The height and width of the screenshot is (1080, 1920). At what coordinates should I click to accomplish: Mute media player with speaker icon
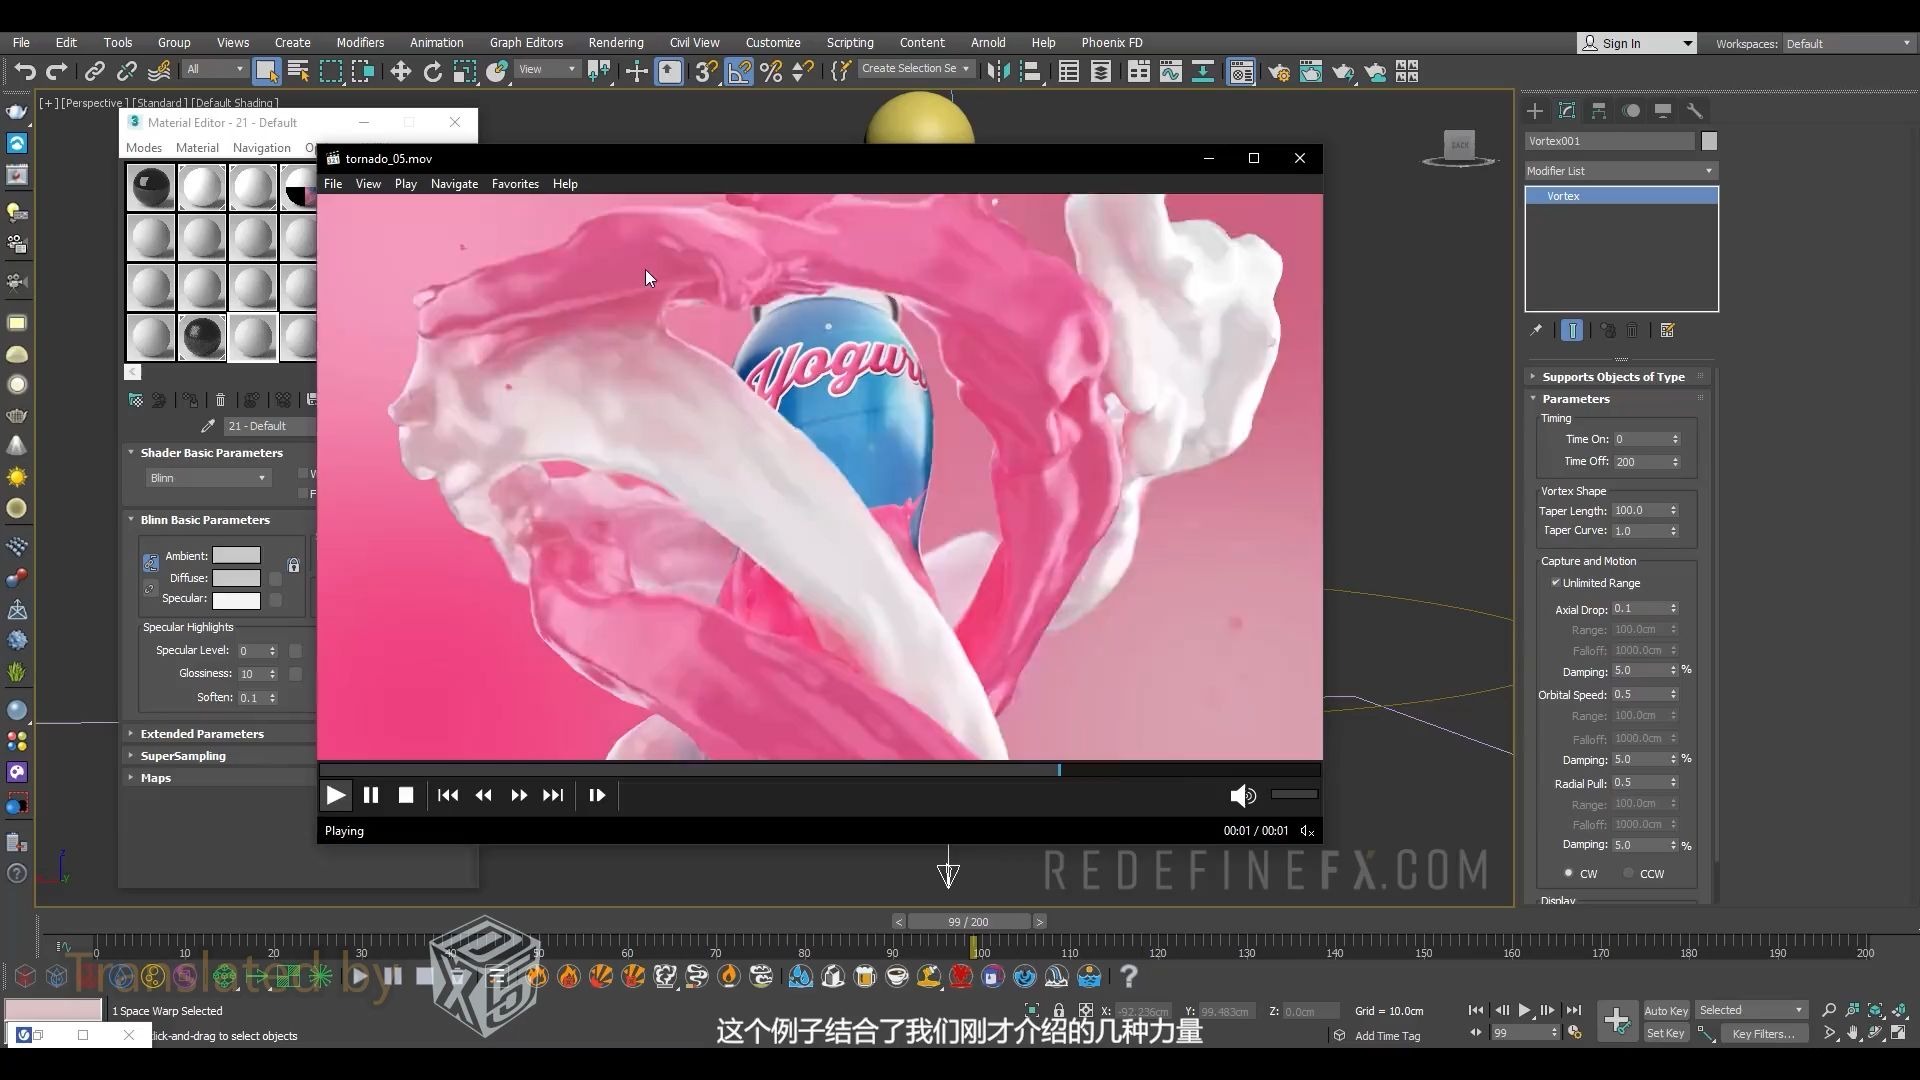coord(1243,795)
